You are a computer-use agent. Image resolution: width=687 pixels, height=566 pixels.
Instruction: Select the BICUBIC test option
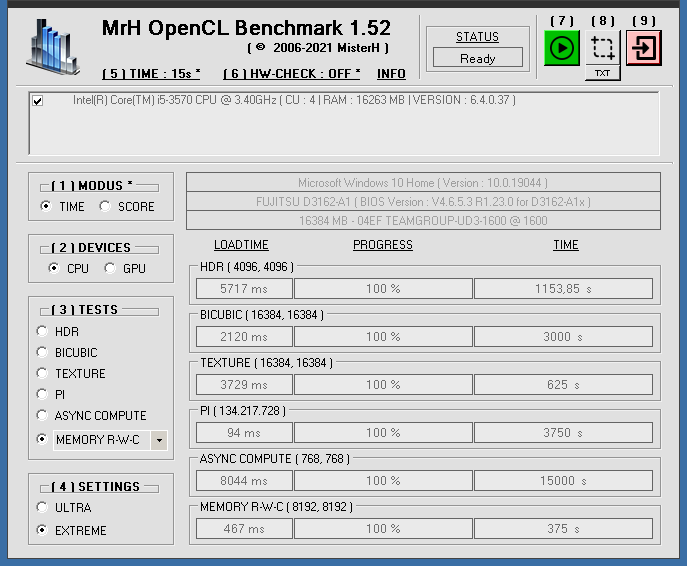pos(42,352)
